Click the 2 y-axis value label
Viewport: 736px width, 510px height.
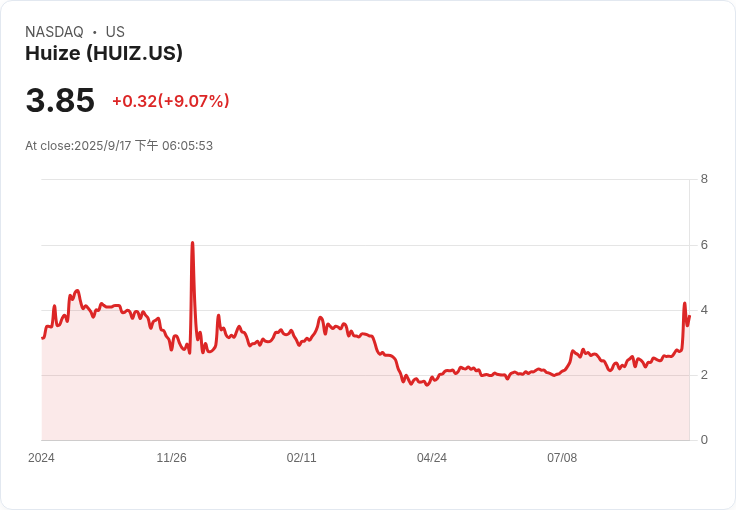pos(704,375)
